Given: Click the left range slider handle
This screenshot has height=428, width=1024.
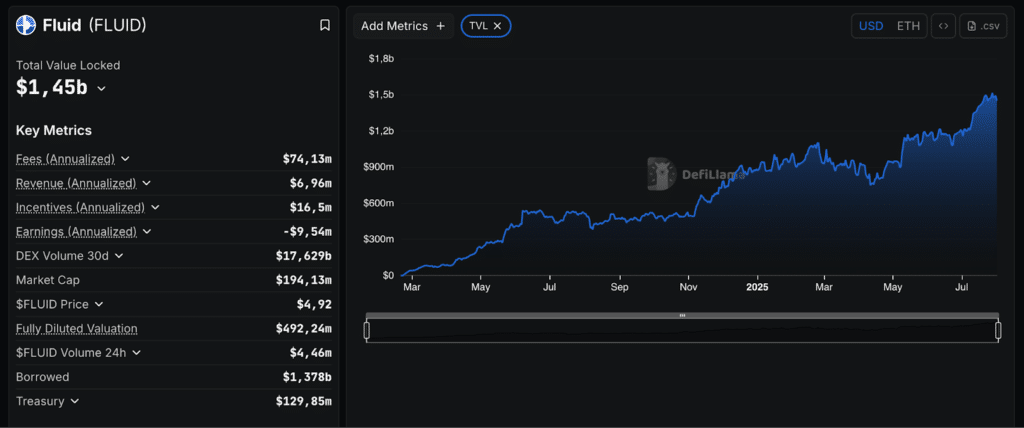Looking at the screenshot, I should pyautogui.click(x=366, y=331).
